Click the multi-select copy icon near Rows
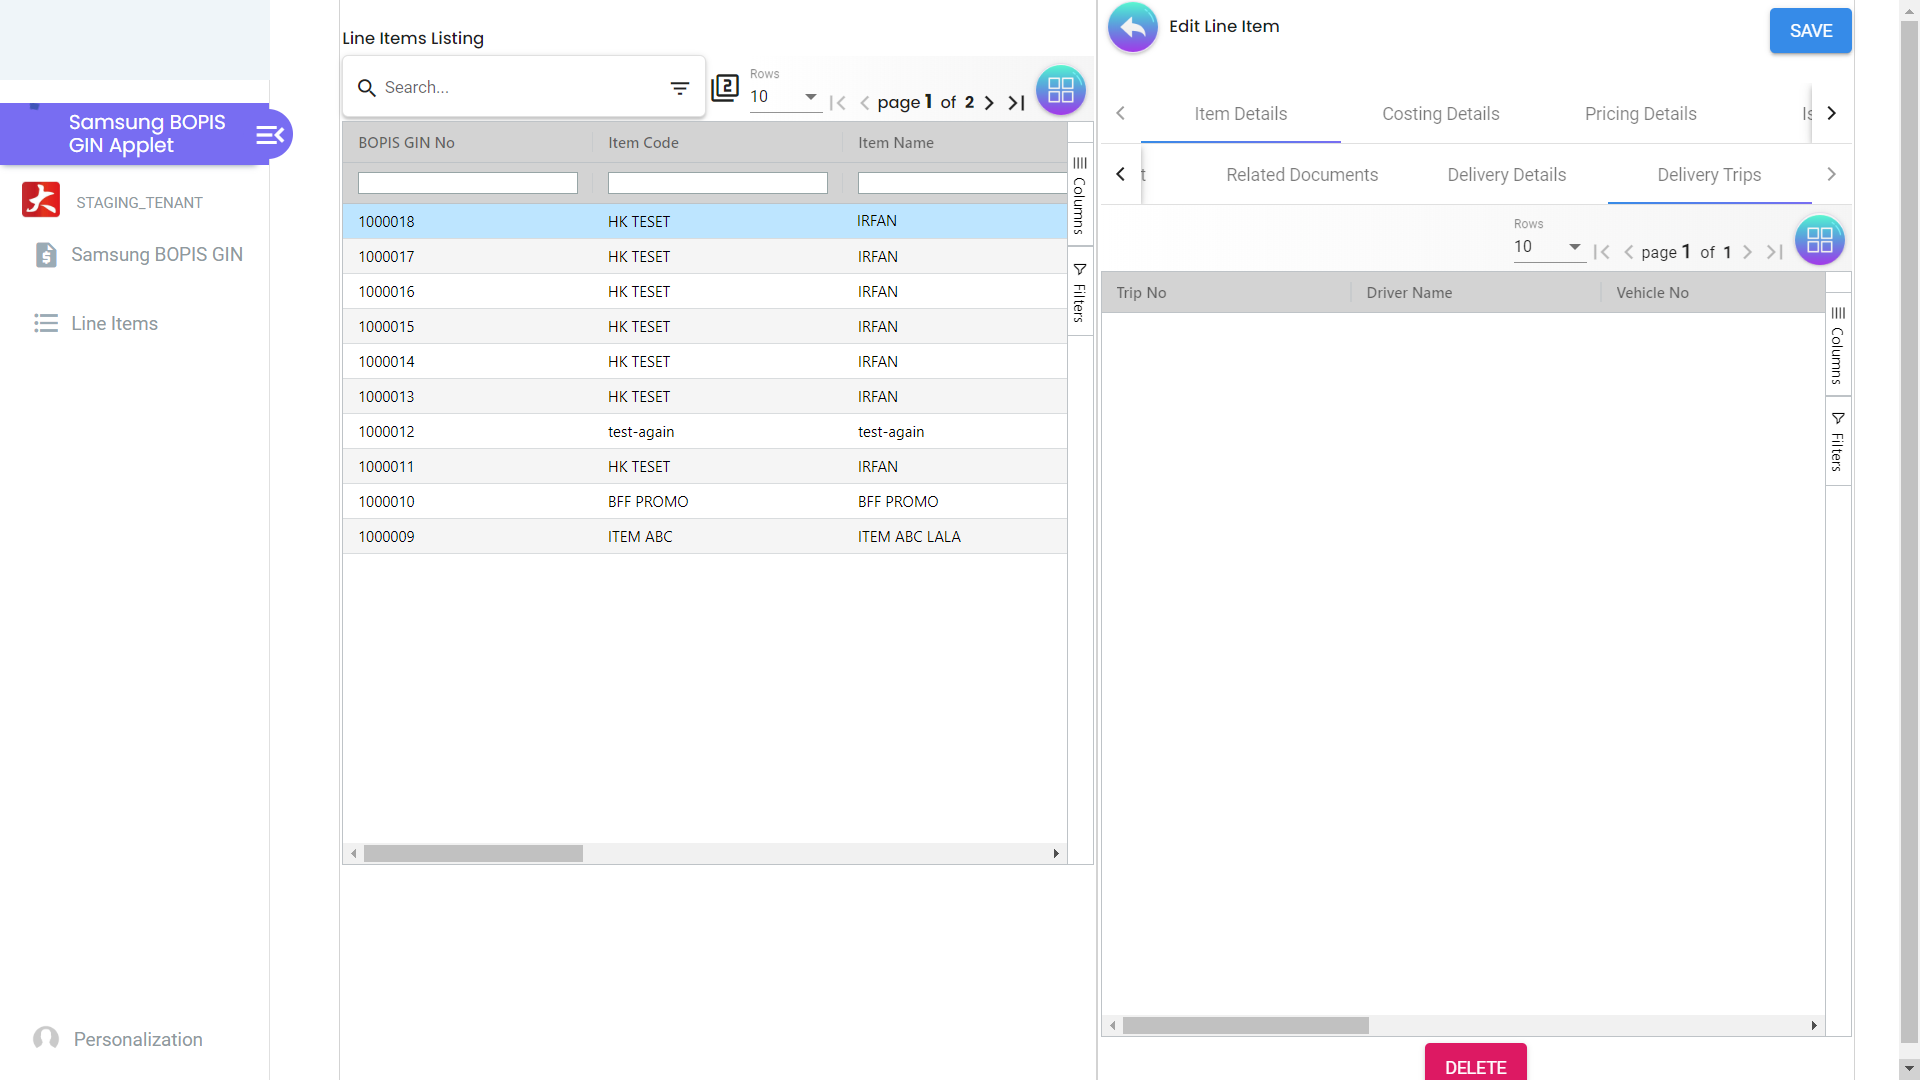The image size is (1920, 1080). 725,88
